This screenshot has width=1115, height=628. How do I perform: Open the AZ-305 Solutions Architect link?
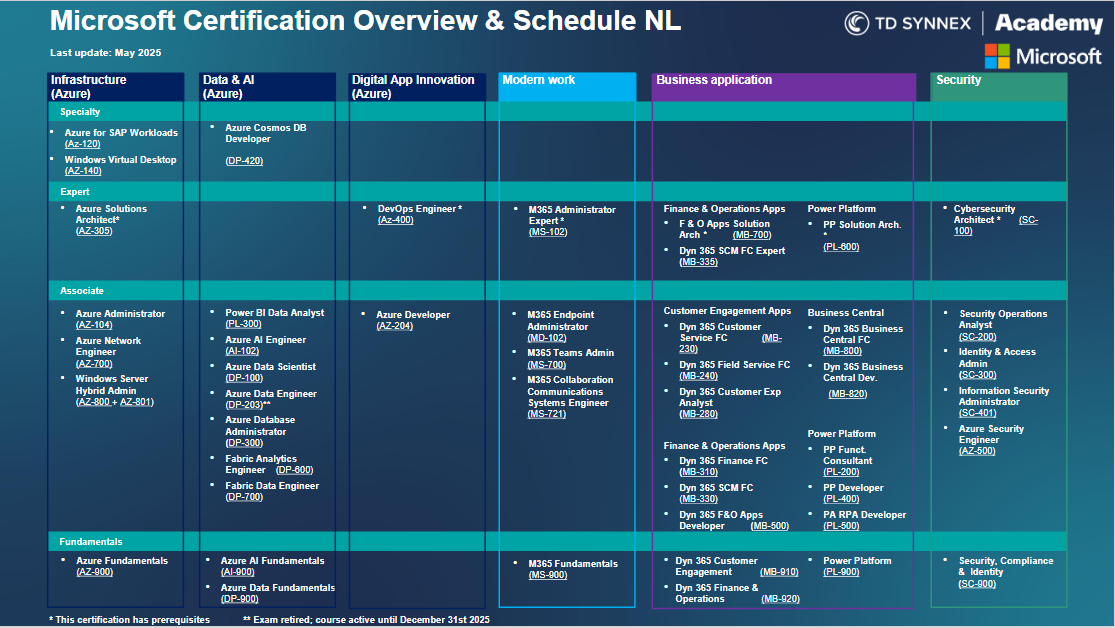click(x=94, y=231)
